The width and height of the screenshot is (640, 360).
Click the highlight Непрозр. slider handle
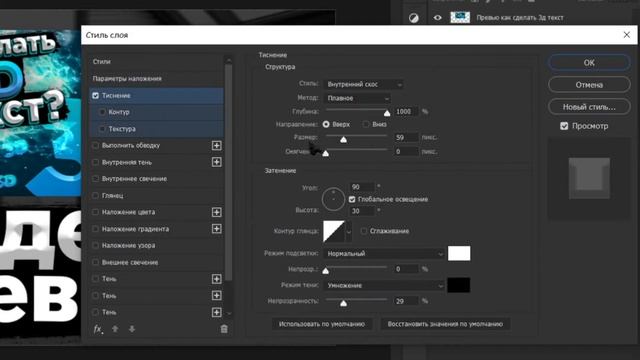[326, 271]
